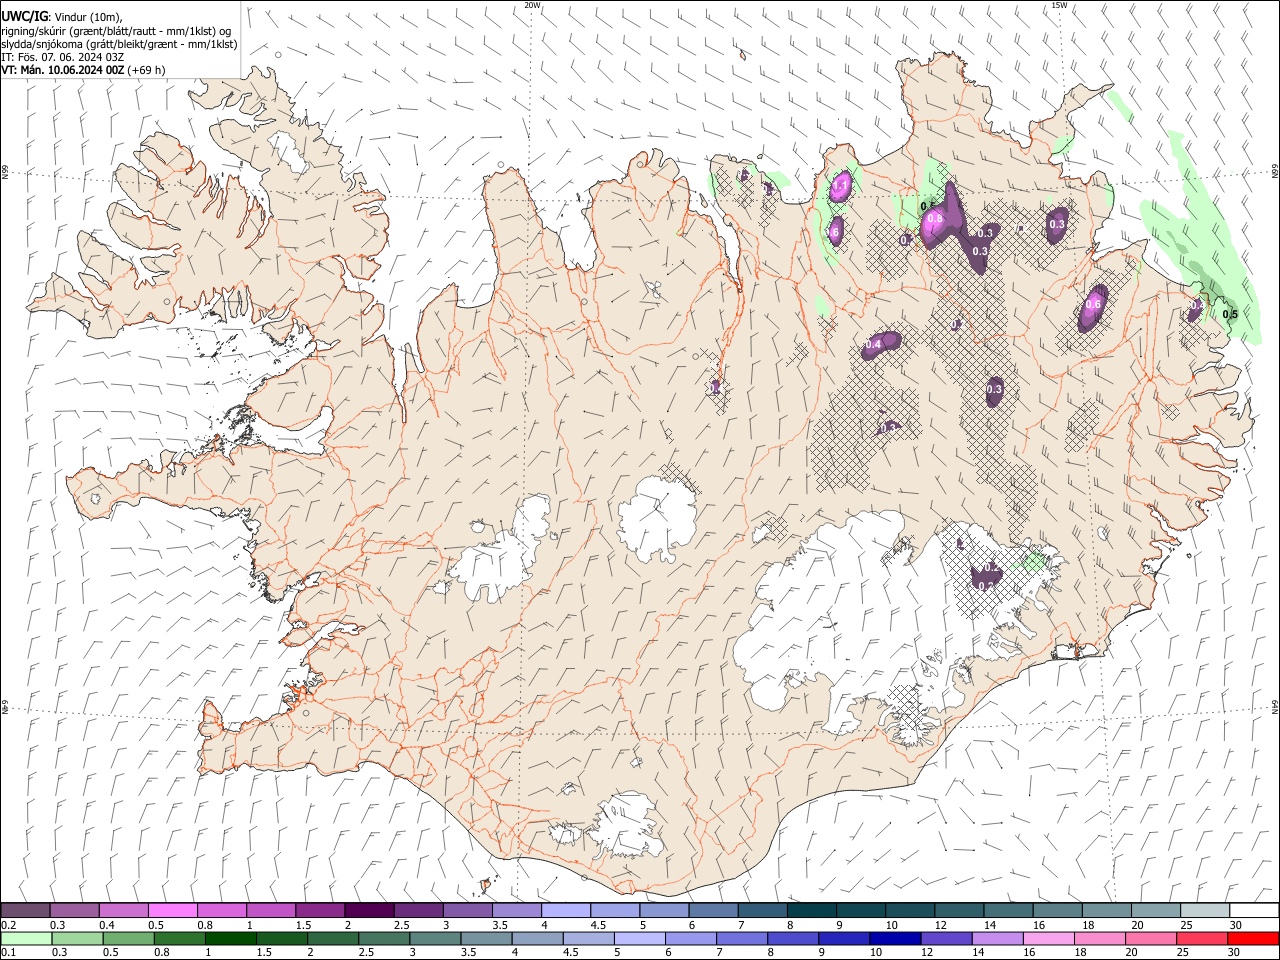Image resolution: width=1280 pixels, height=960 pixels.
Task: Pick violet lower swatch labelled 12
Action: [946, 938]
